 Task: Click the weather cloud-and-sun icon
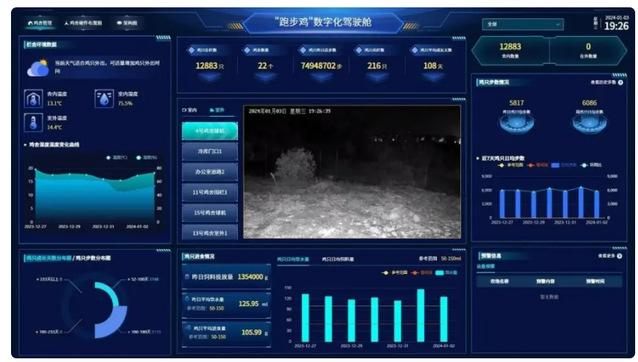(38, 68)
